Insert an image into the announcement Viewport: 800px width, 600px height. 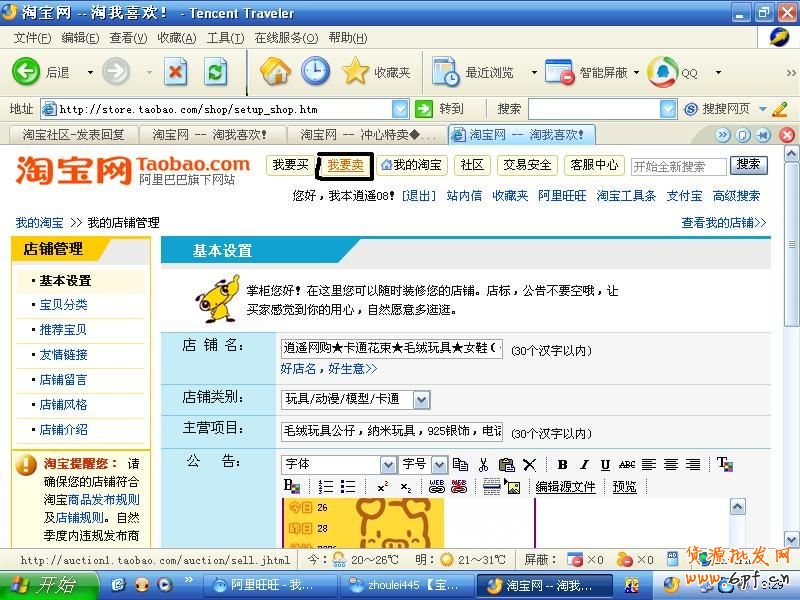point(513,486)
